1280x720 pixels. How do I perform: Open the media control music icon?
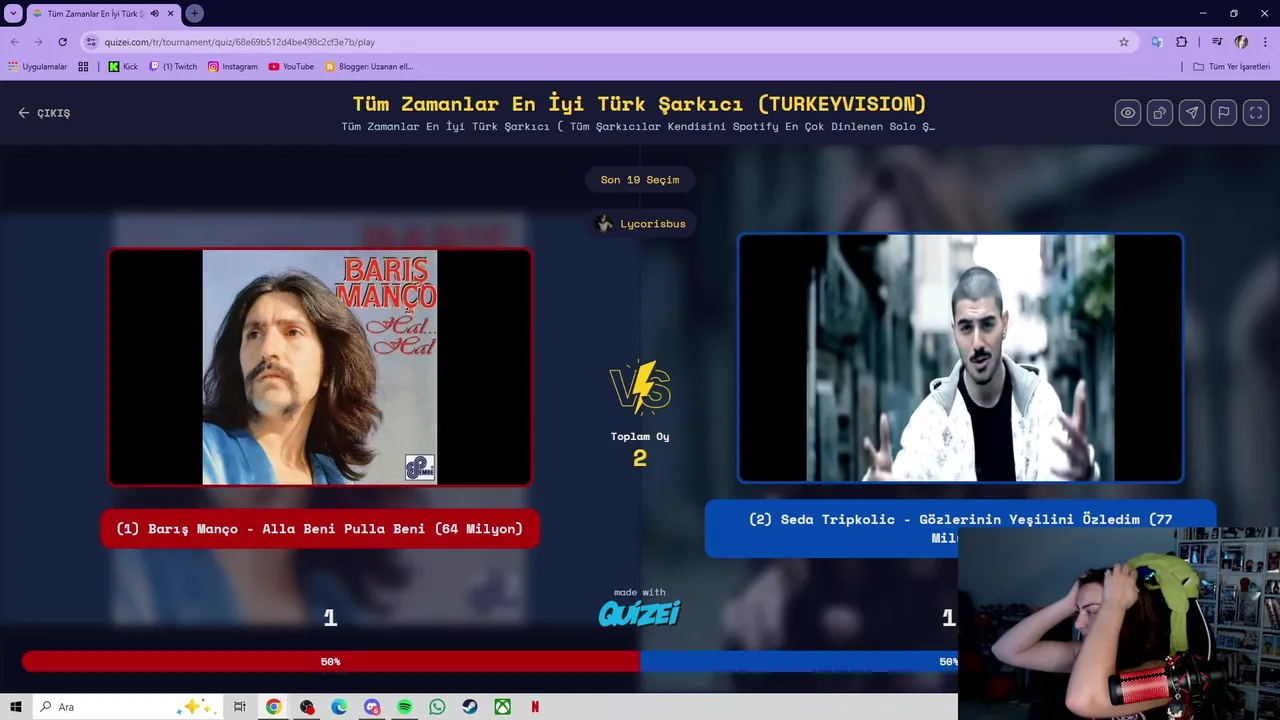tap(1217, 42)
